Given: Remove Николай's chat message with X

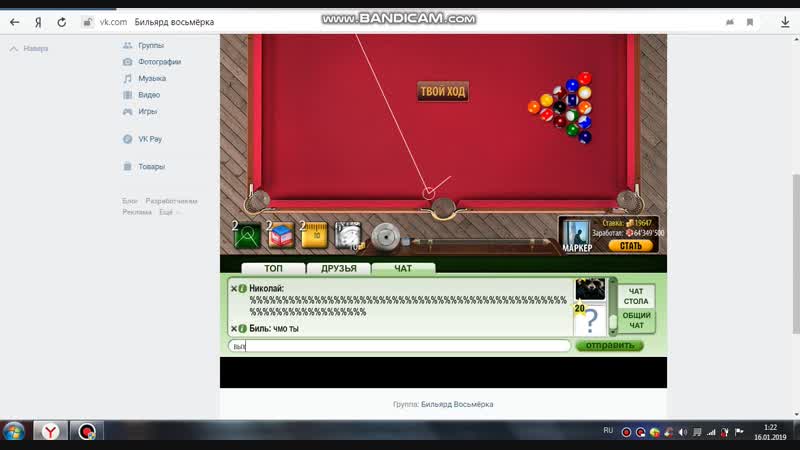Looking at the screenshot, I should point(234,289).
